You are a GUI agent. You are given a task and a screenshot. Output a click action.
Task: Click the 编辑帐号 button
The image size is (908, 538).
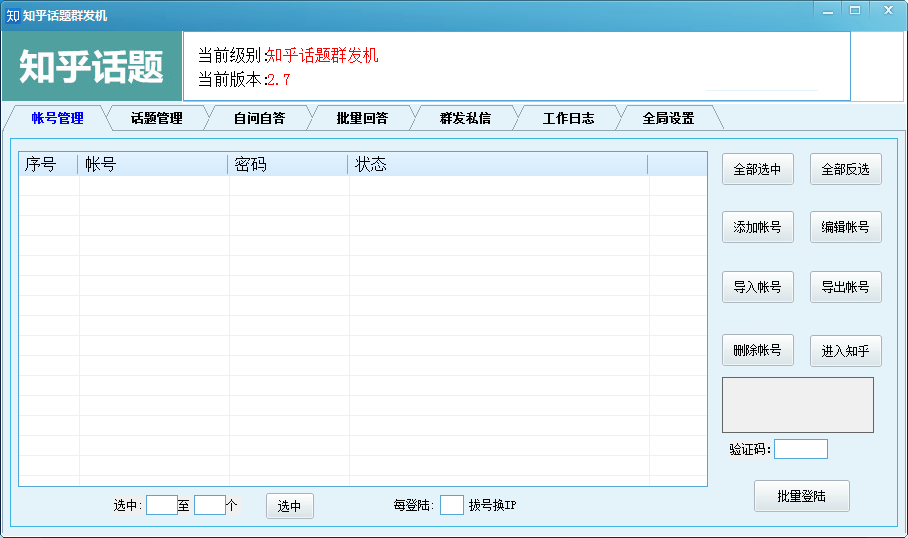pos(845,227)
